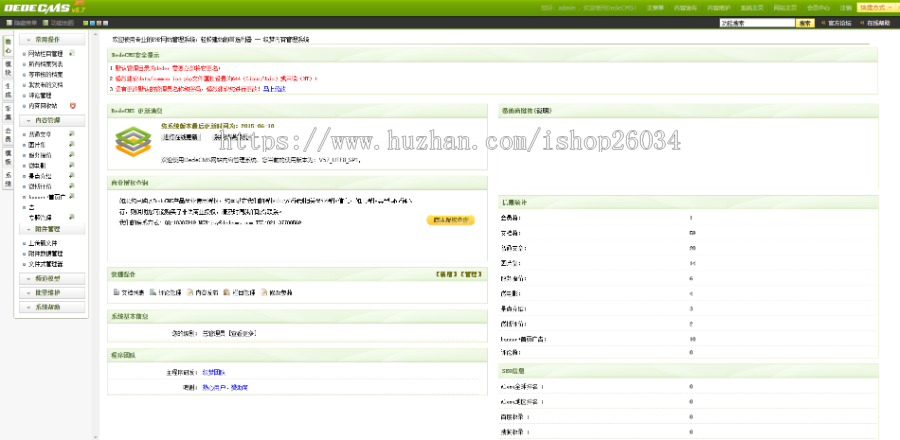The width and height of the screenshot is (900, 440).
Task: Select the gray skin color swatch
Action: 106,24
